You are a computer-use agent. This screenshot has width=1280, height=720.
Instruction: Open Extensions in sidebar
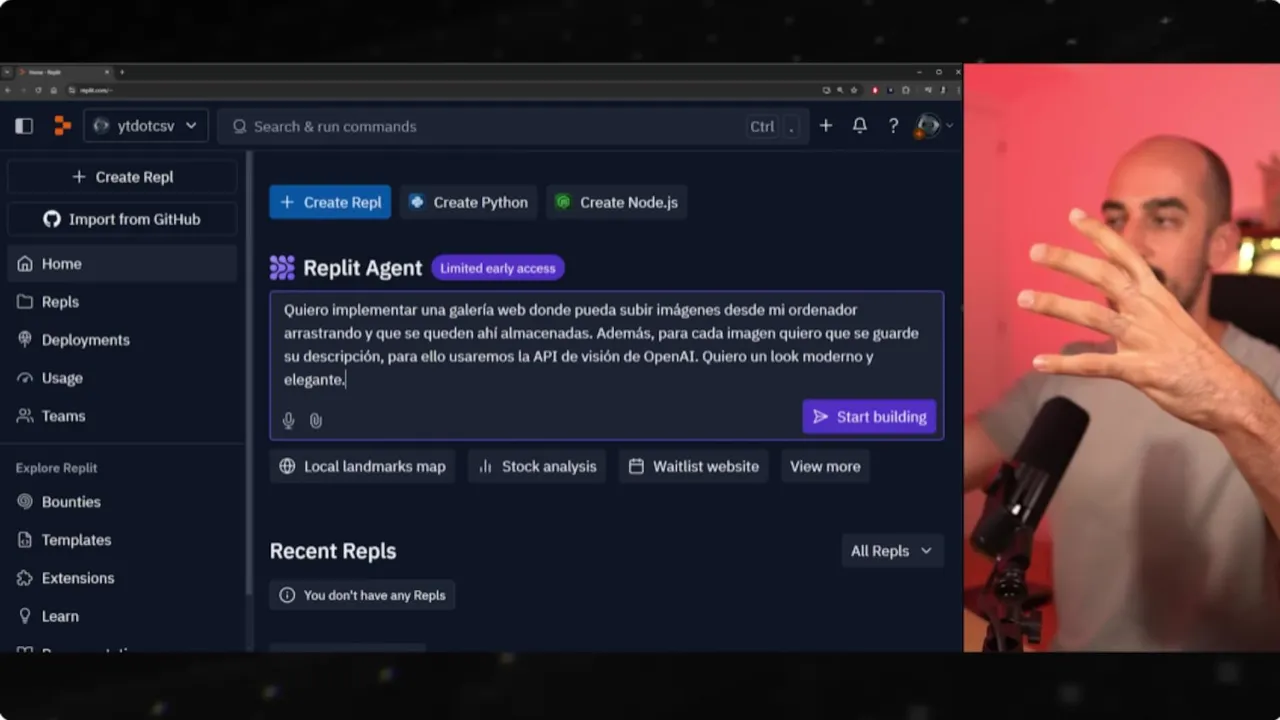[122, 578]
